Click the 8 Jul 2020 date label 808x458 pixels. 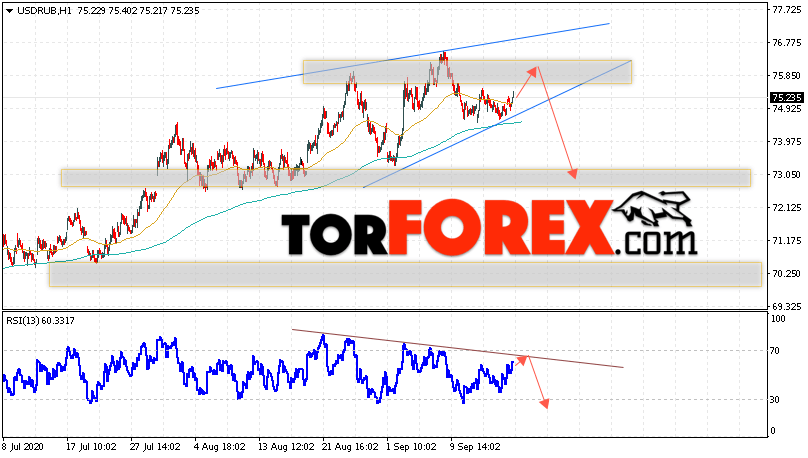(23, 447)
